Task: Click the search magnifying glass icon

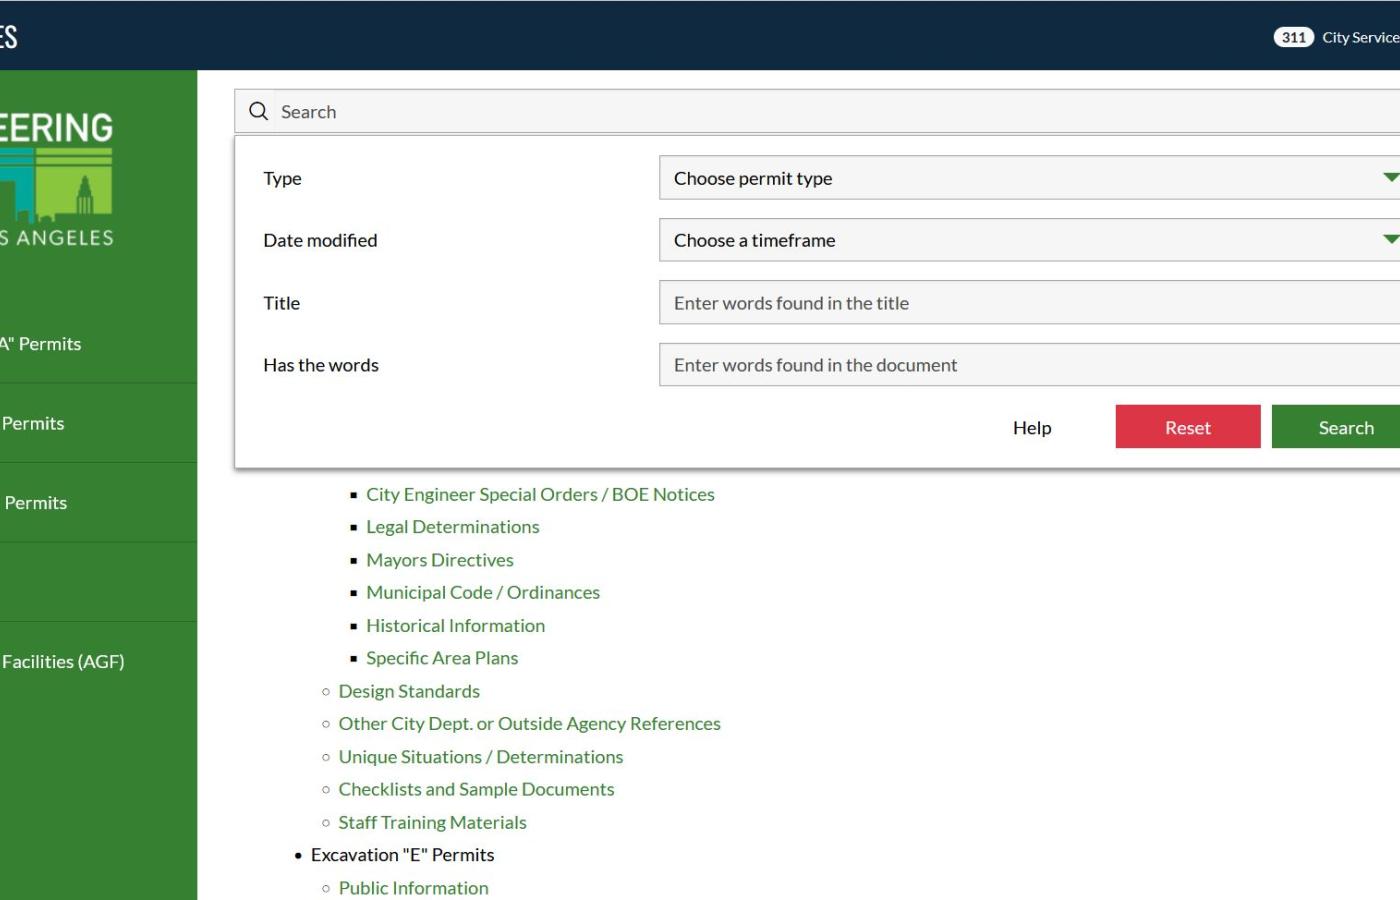Action: click(x=258, y=111)
